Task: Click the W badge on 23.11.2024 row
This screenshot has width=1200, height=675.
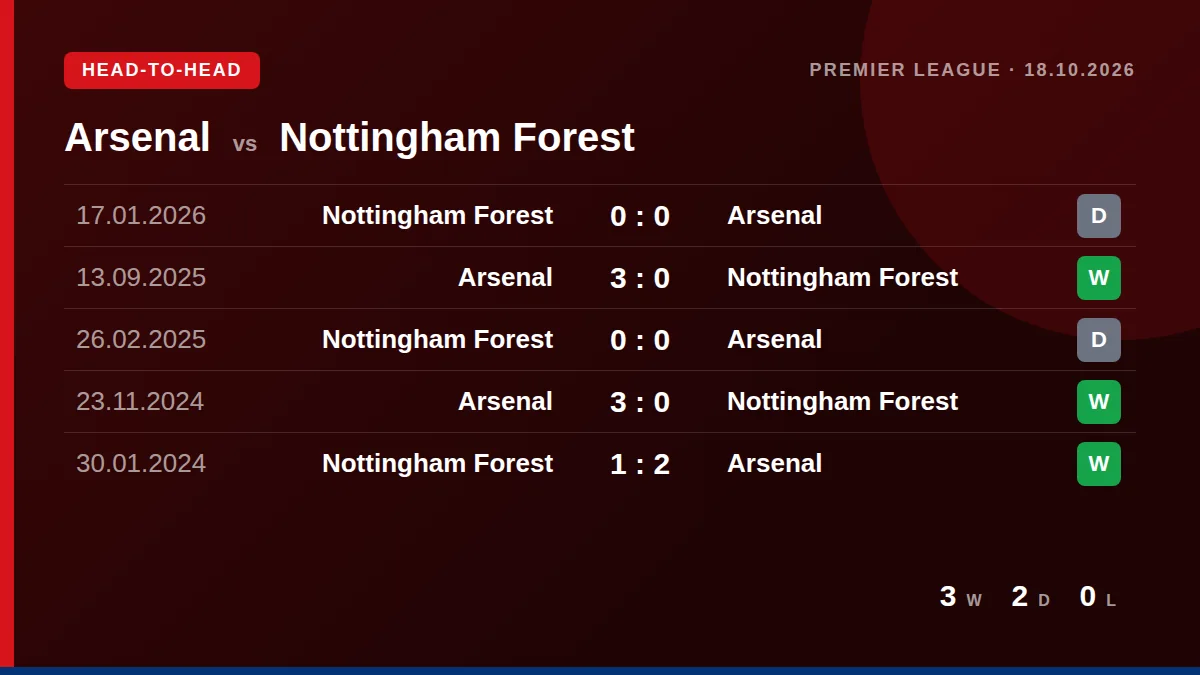Action: (x=1098, y=402)
